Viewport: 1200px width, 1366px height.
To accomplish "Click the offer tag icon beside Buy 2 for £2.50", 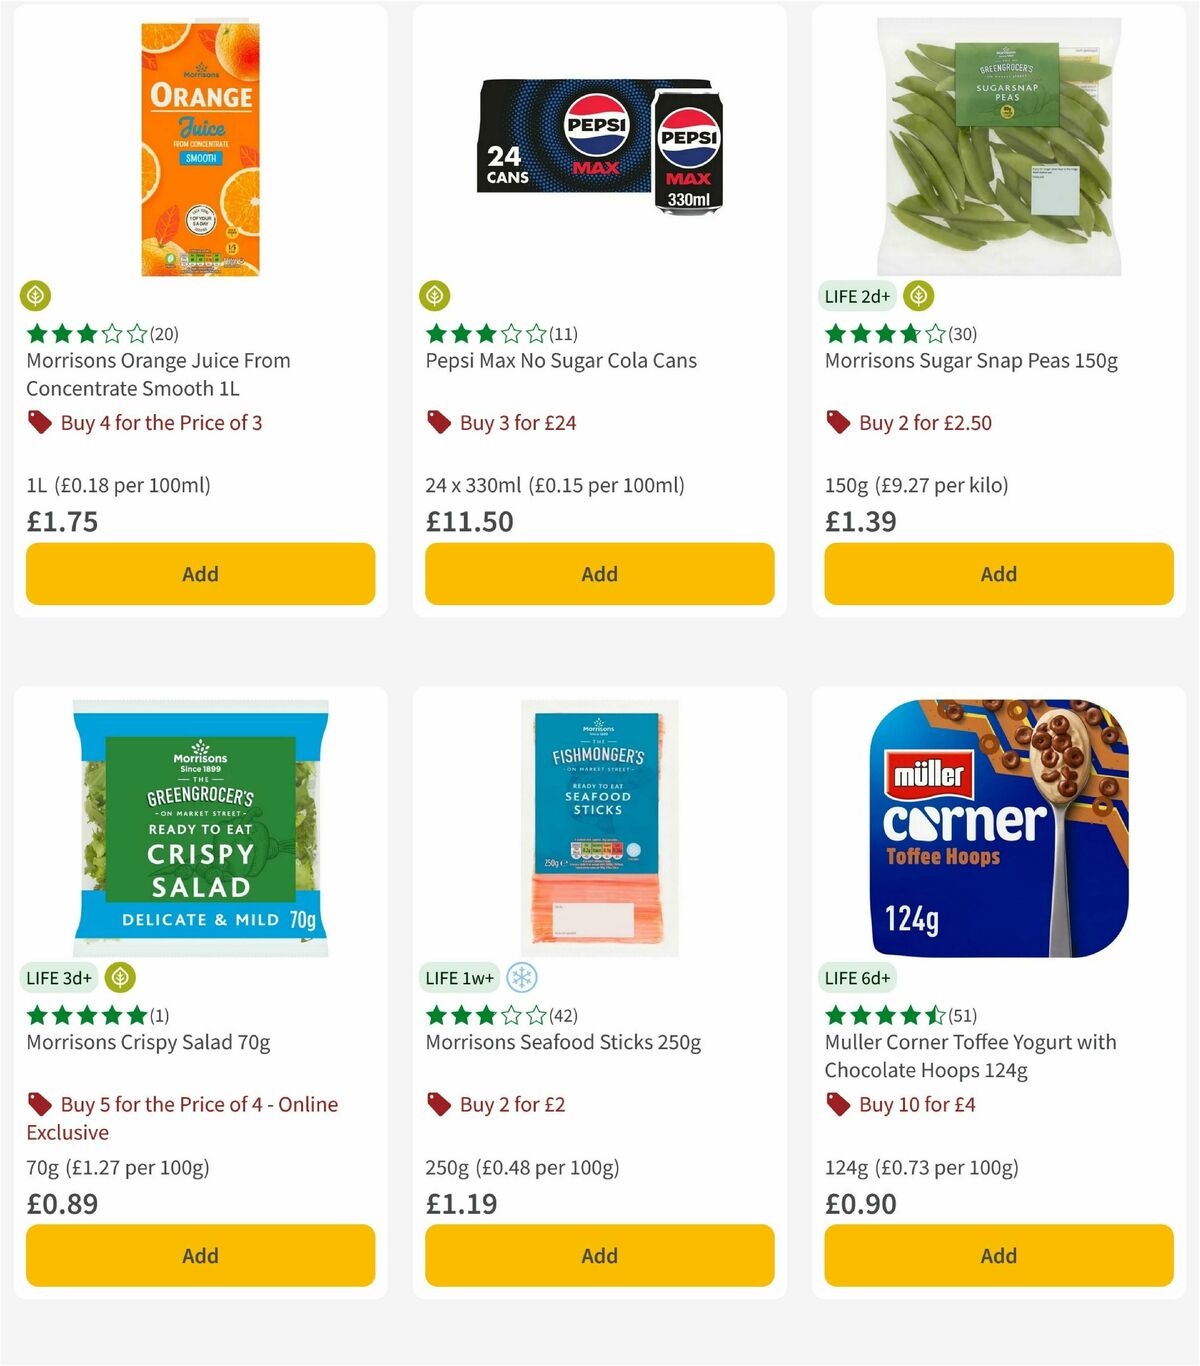I will (837, 422).
